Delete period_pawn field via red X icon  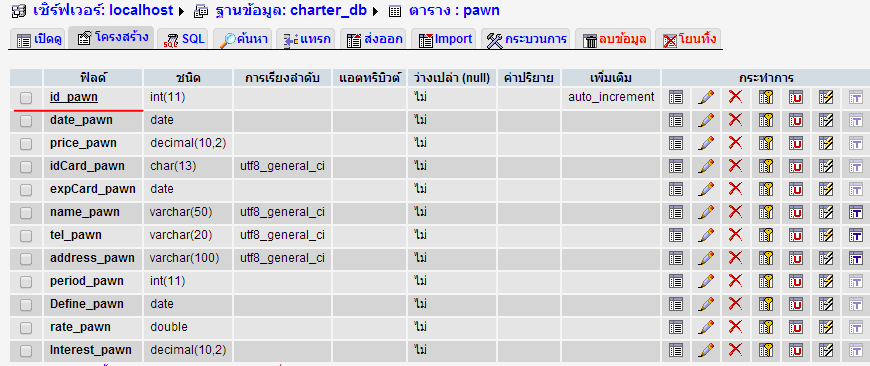(735, 281)
